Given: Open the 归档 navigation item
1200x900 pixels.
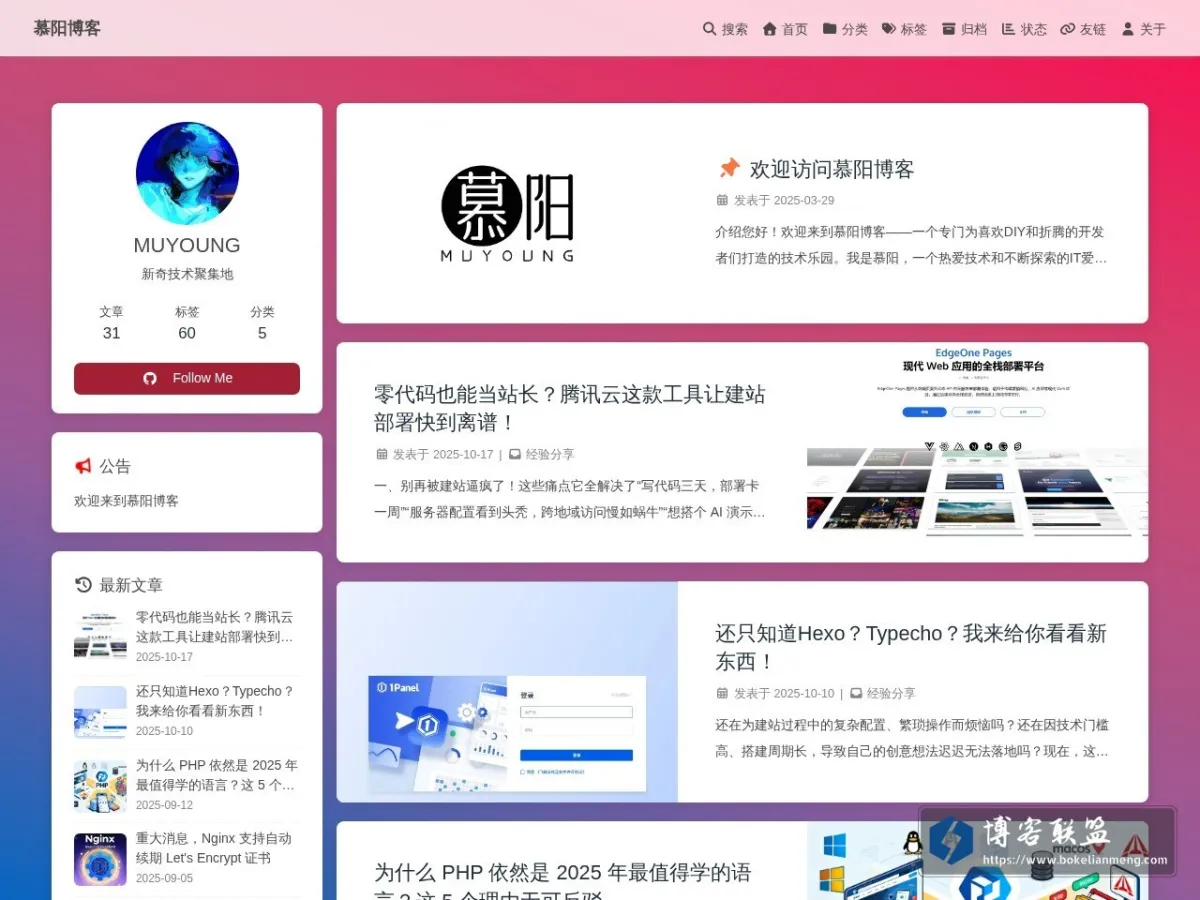Looking at the screenshot, I should [964, 29].
